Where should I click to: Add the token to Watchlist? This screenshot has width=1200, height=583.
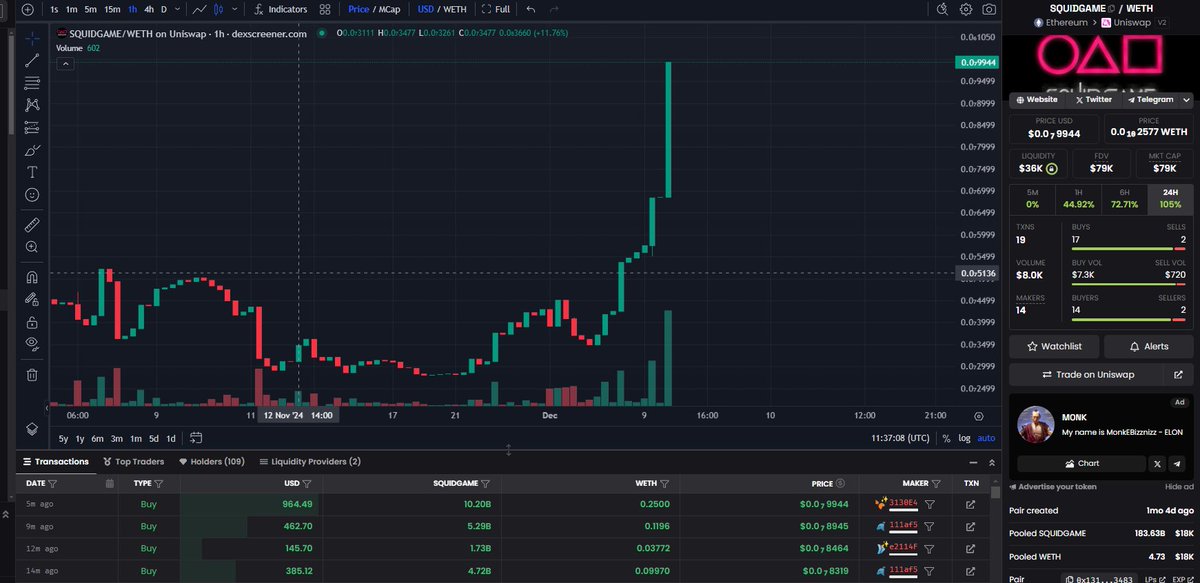tap(1054, 346)
